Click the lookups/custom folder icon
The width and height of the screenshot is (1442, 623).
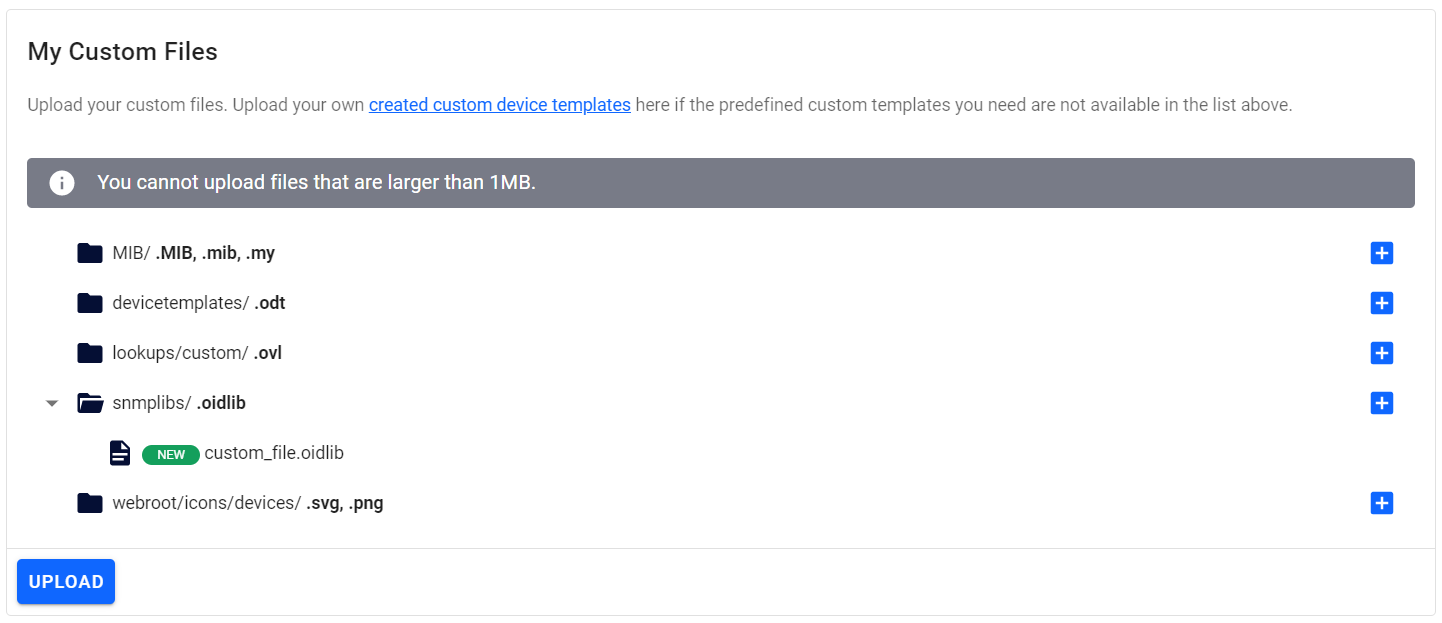(x=90, y=353)
